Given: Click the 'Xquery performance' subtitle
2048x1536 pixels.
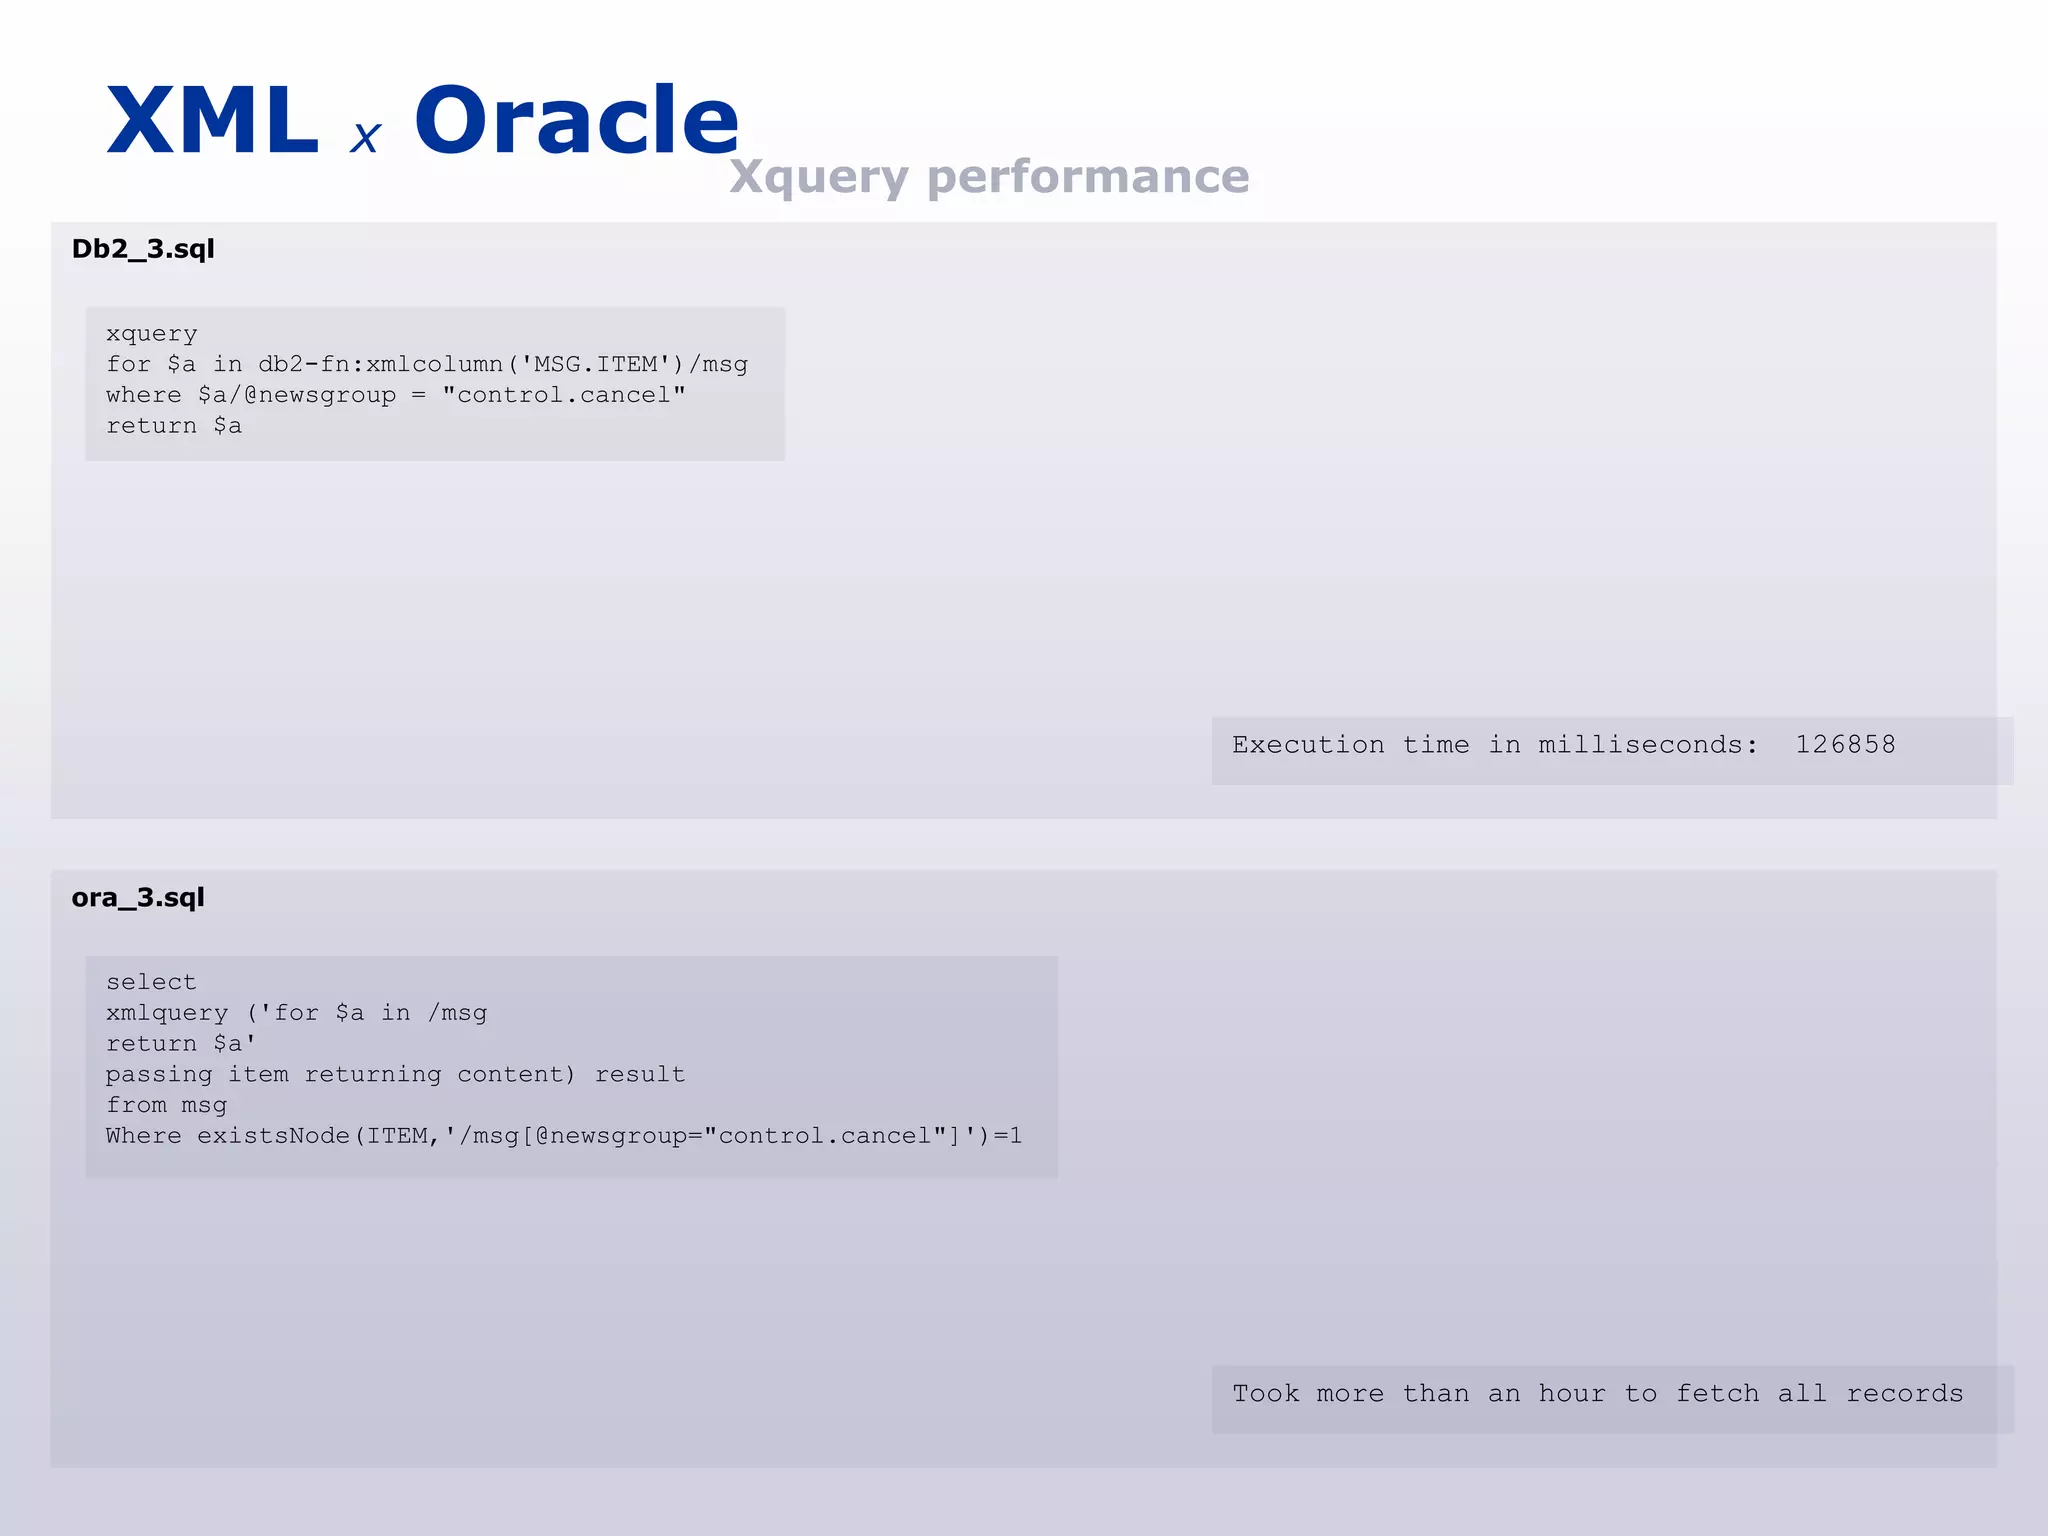Looking at the screenshot, I should tap(989, 177).
